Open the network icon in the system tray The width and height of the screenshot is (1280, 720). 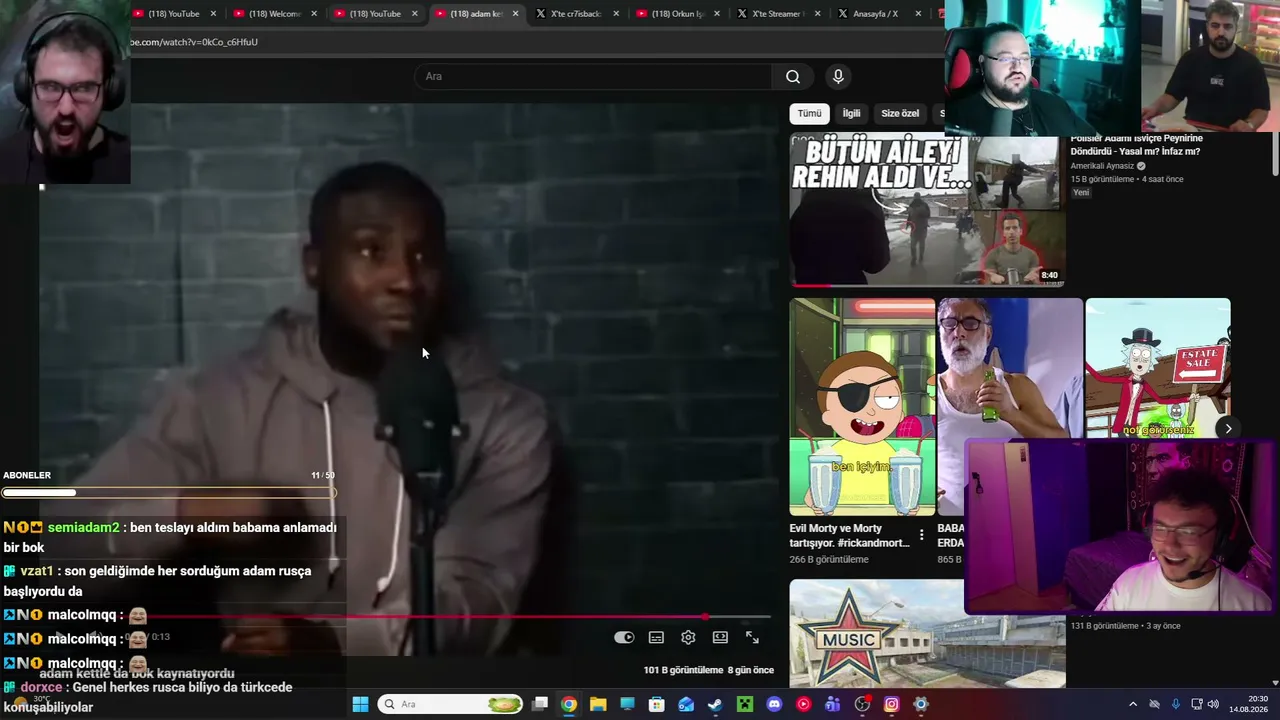tap(1197, 704)
